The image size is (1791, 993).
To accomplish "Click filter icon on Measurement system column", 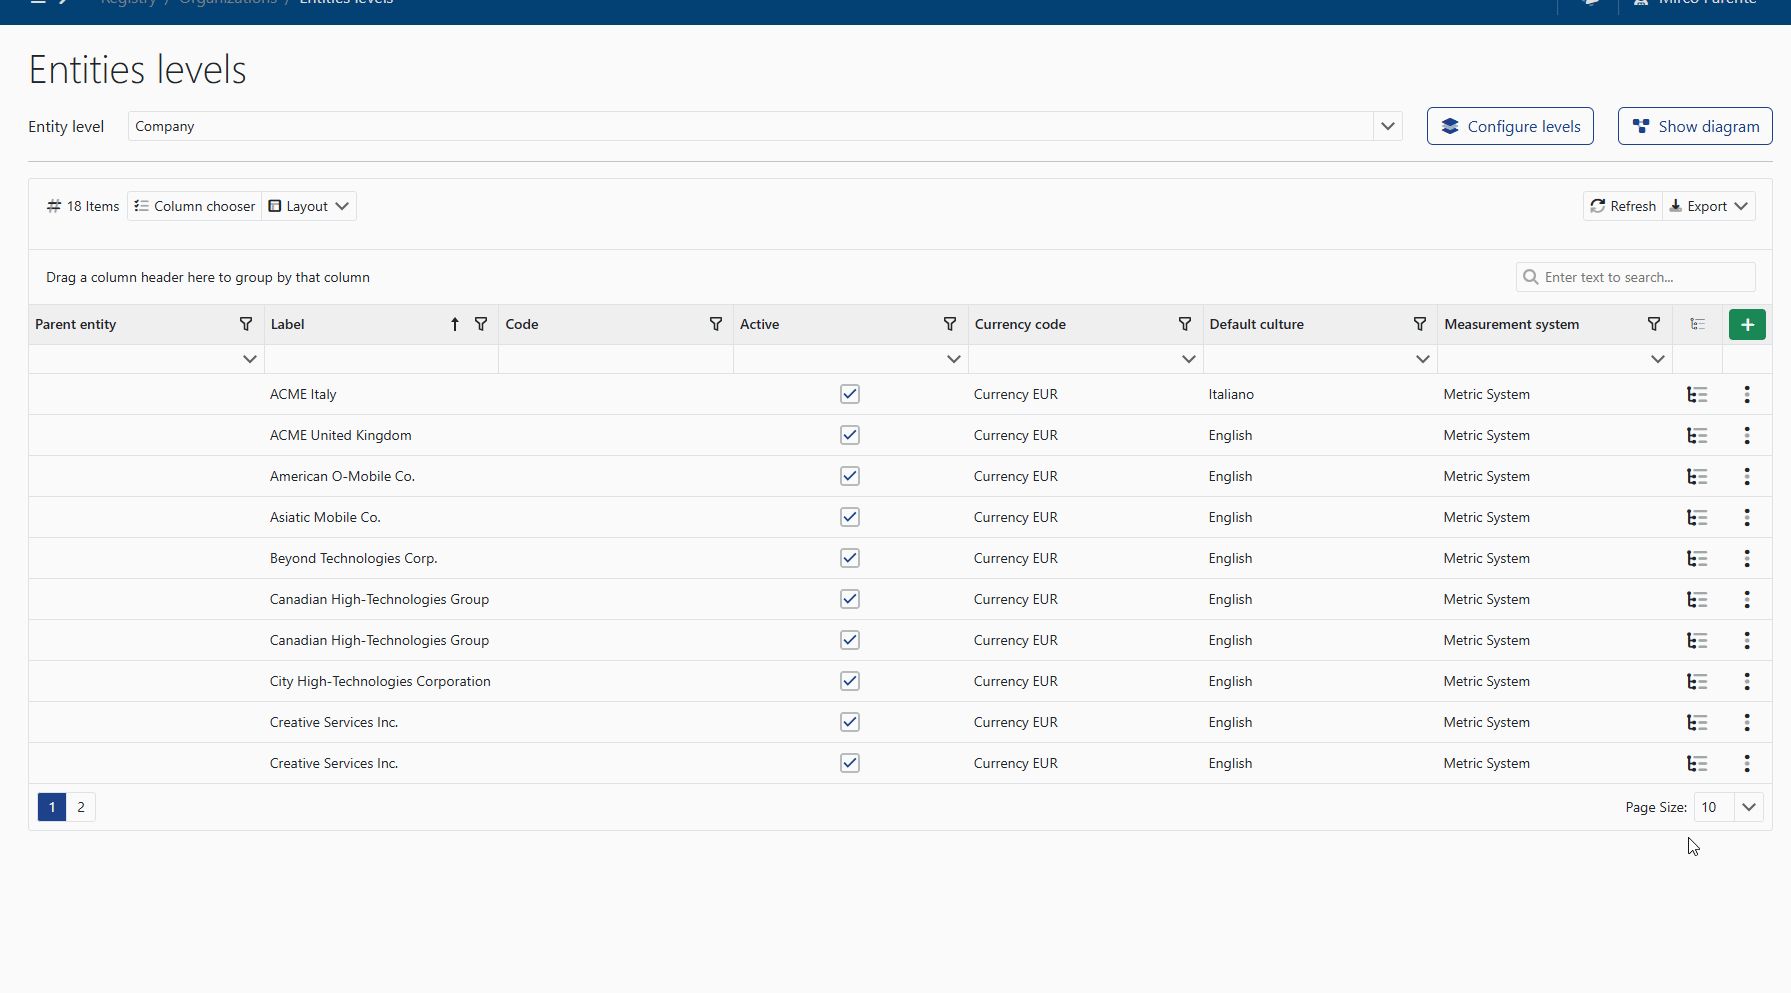I will tap(1653, 325).
